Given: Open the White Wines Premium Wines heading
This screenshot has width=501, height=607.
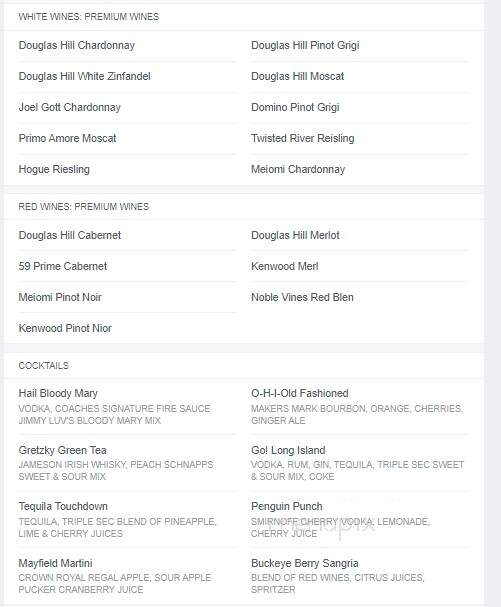Looking at the screenshot, I should 89,17.
